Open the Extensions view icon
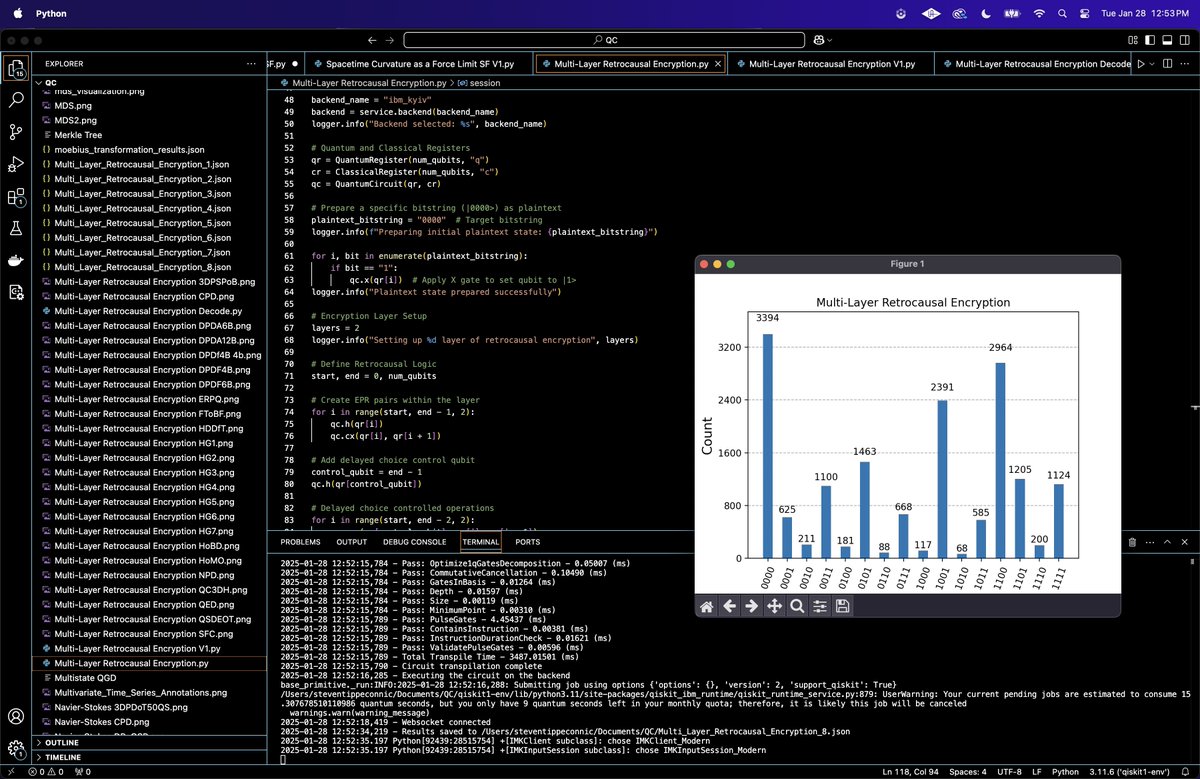 click(x=16, y=196)
